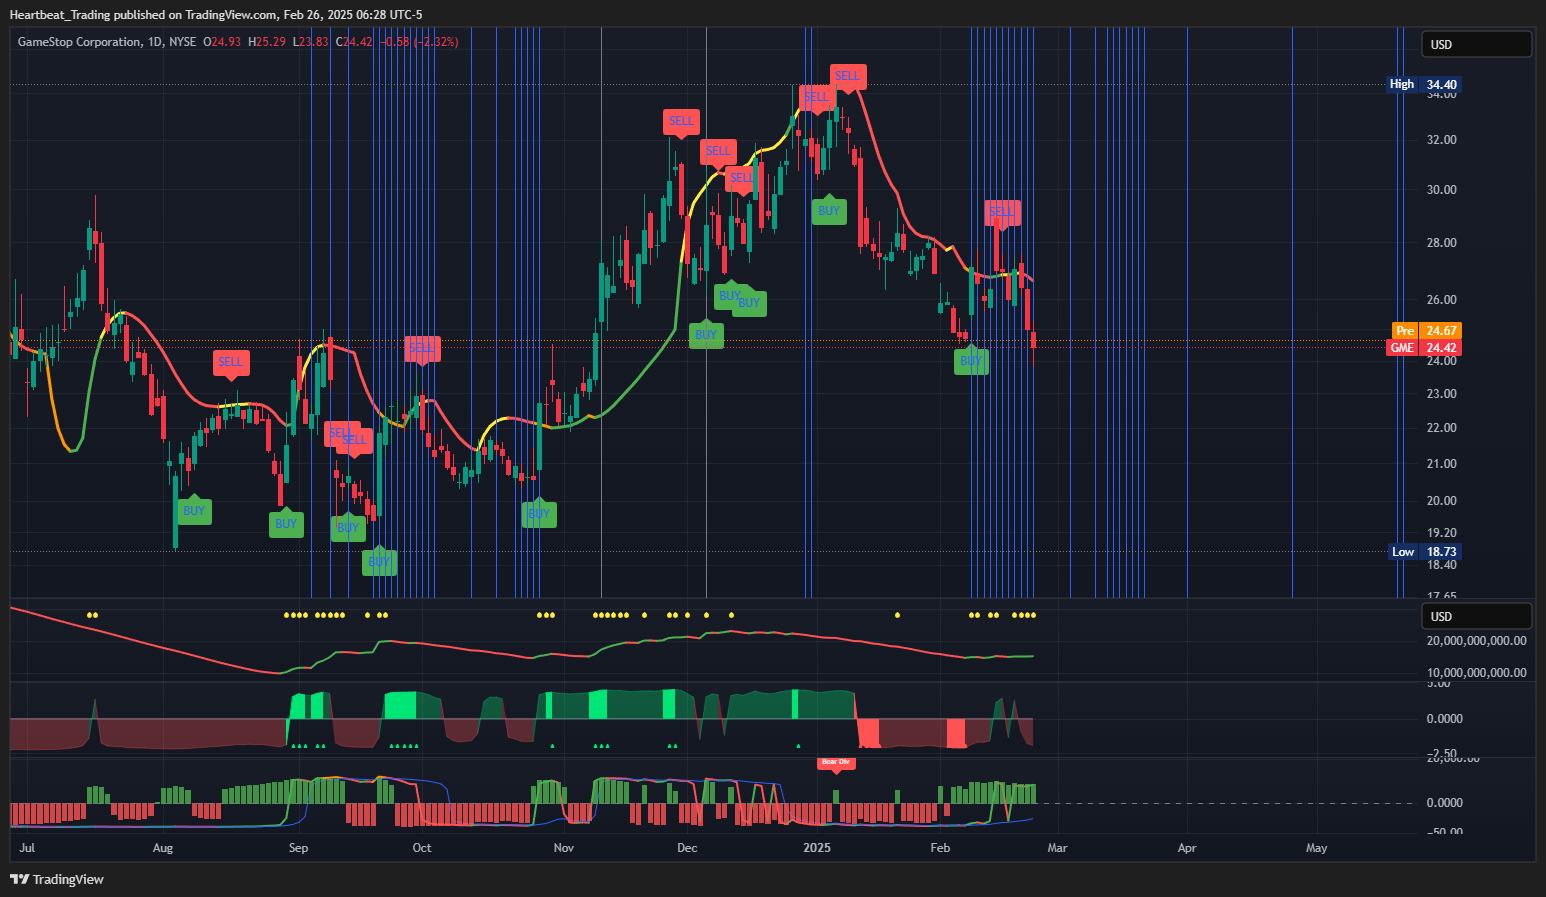
Task: Click the Mar label on time axis
Action: (x=1057, y=848)
